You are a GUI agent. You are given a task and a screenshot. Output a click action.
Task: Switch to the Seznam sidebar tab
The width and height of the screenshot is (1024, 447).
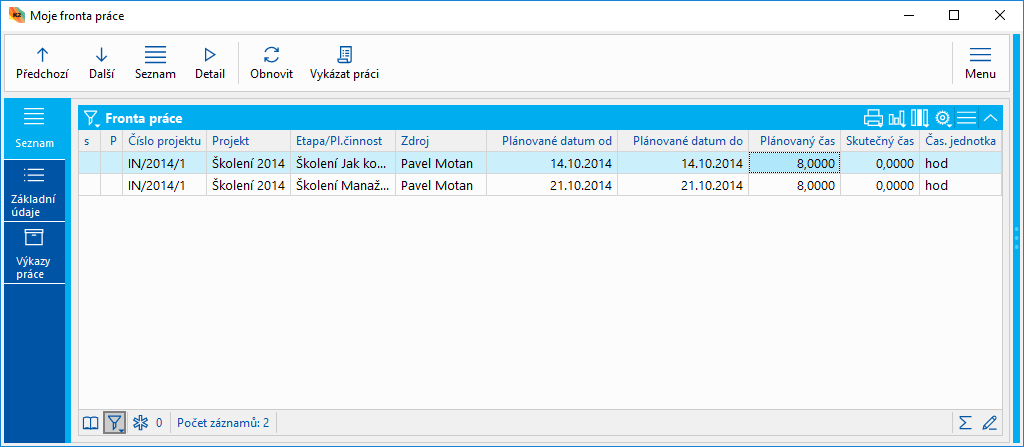(x=35, y=129)
